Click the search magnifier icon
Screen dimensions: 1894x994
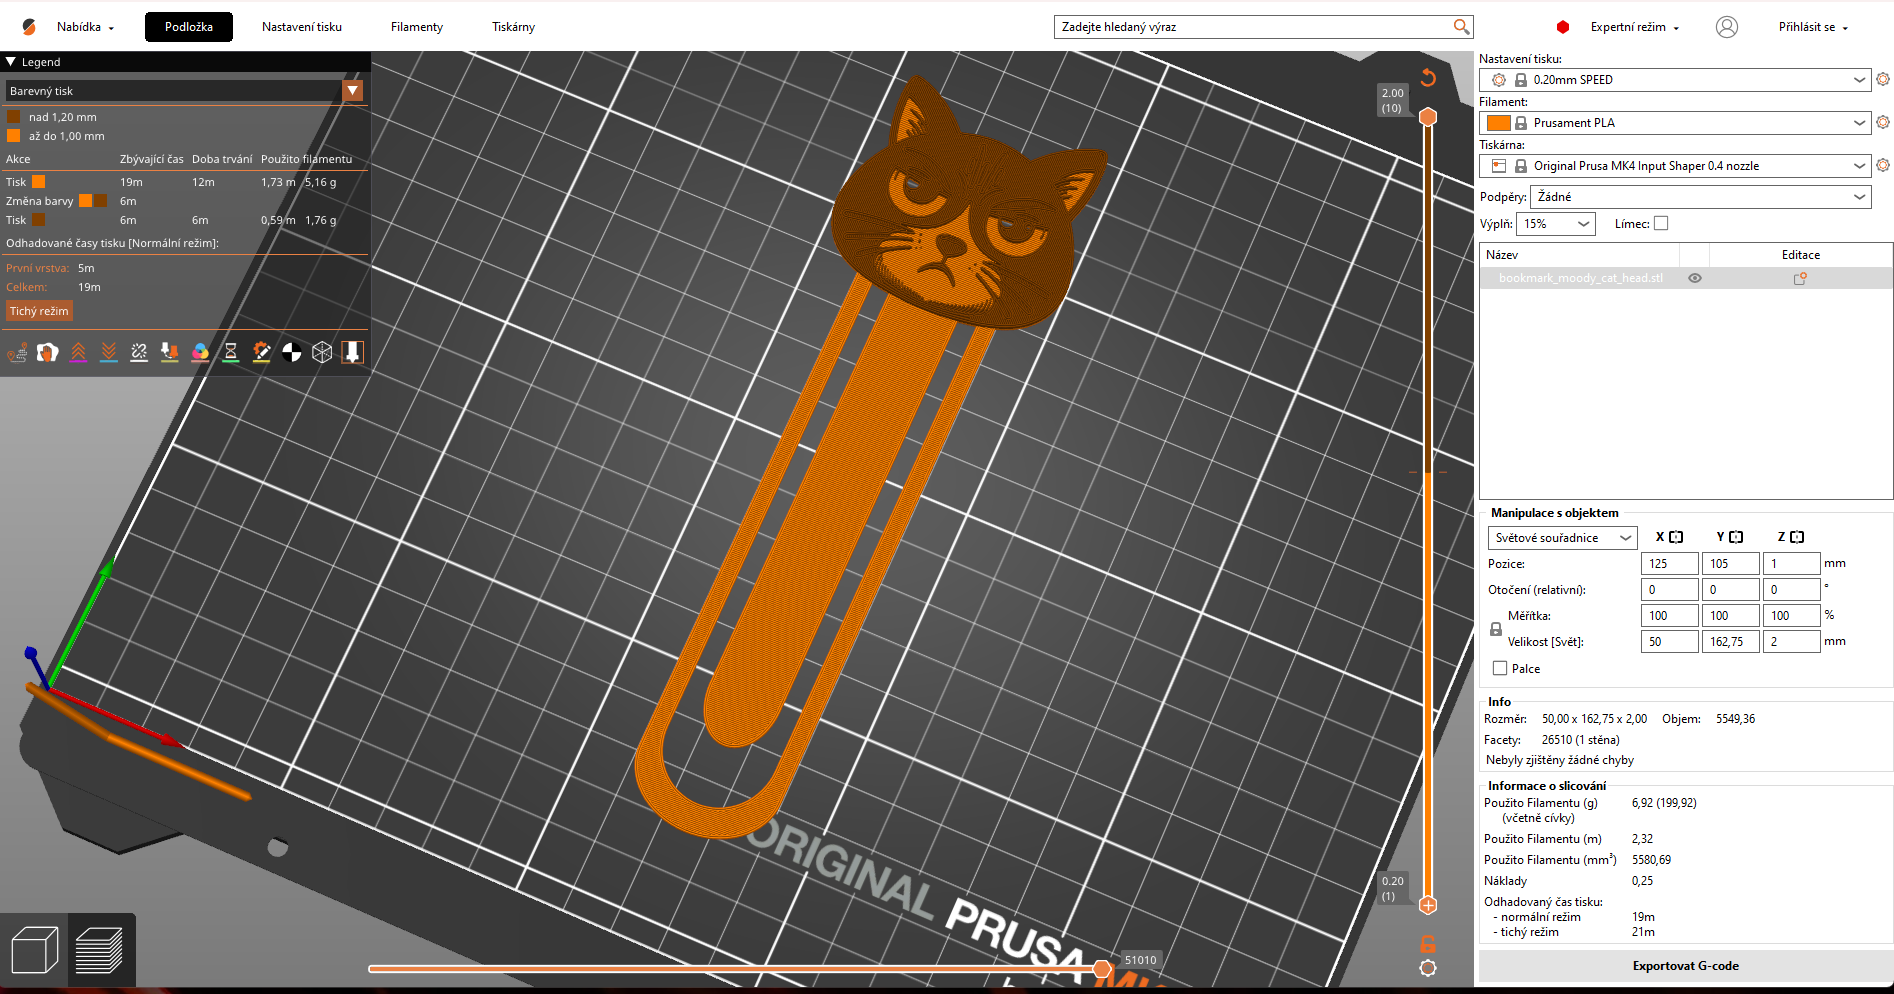pyautogui.click(x=1461, y=27)
